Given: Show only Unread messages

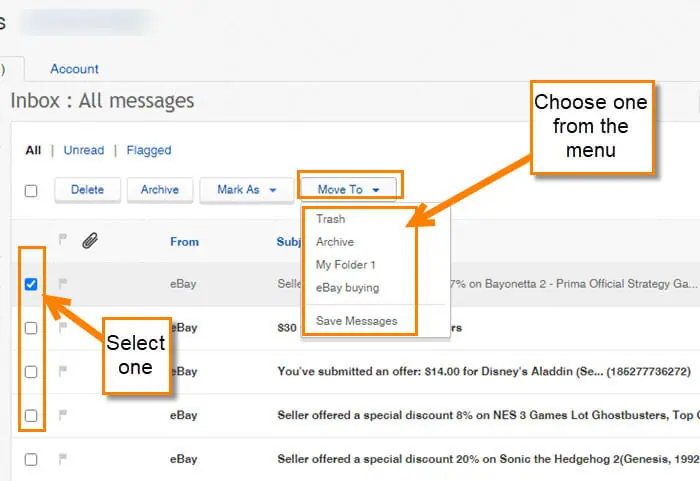Looking at the screenshot, I should click(x=83, y=150).
